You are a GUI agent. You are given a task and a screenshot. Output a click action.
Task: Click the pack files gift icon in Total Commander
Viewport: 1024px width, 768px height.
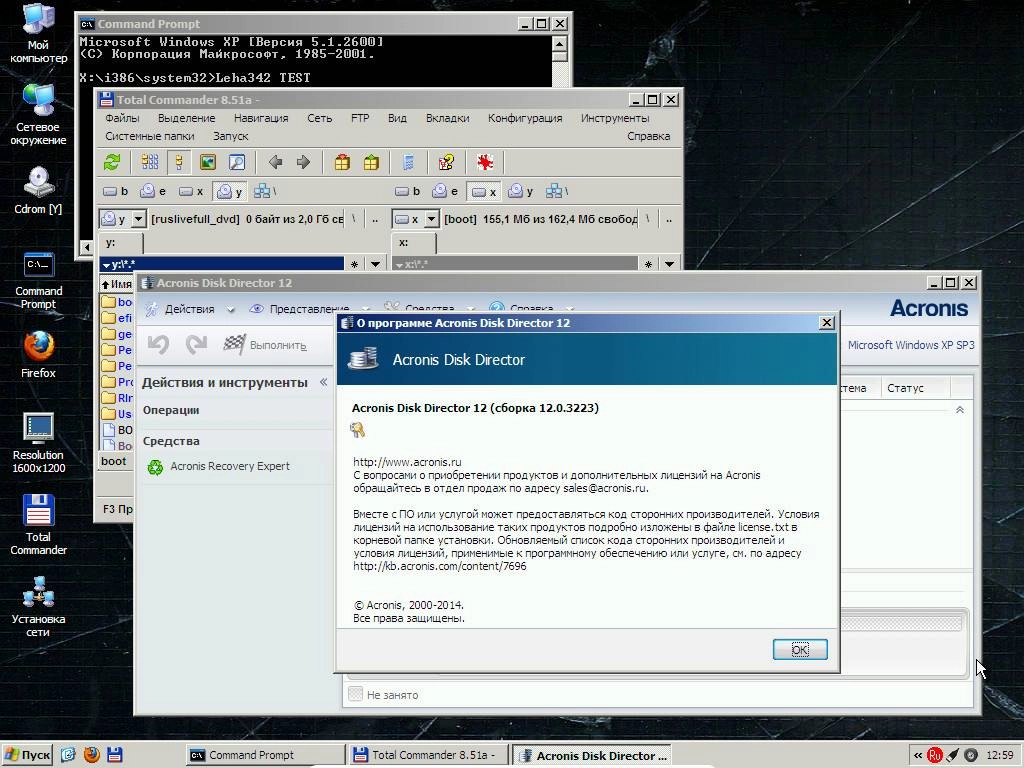click(x=342, y=163)
